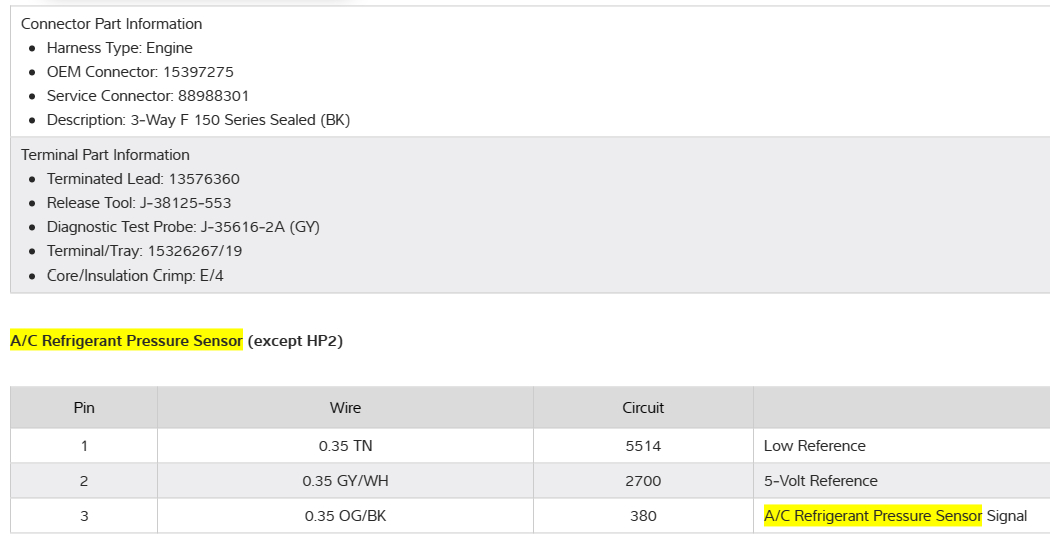The height and width of the screenshot is (540, 1050).
Task: Click the Low Reference cell
Action: (x=814, y=446)
